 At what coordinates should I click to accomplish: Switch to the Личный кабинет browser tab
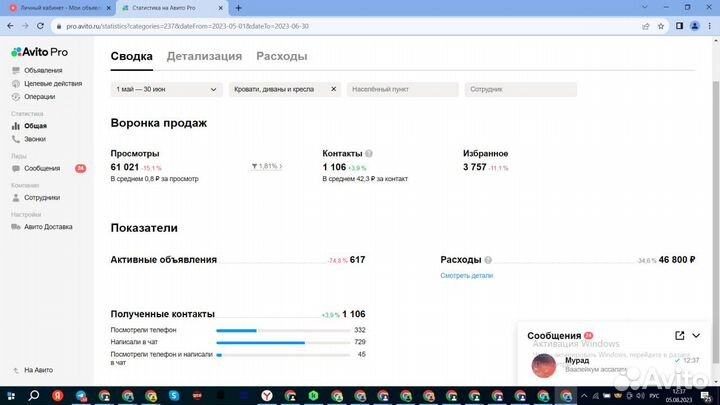(60, 8)
